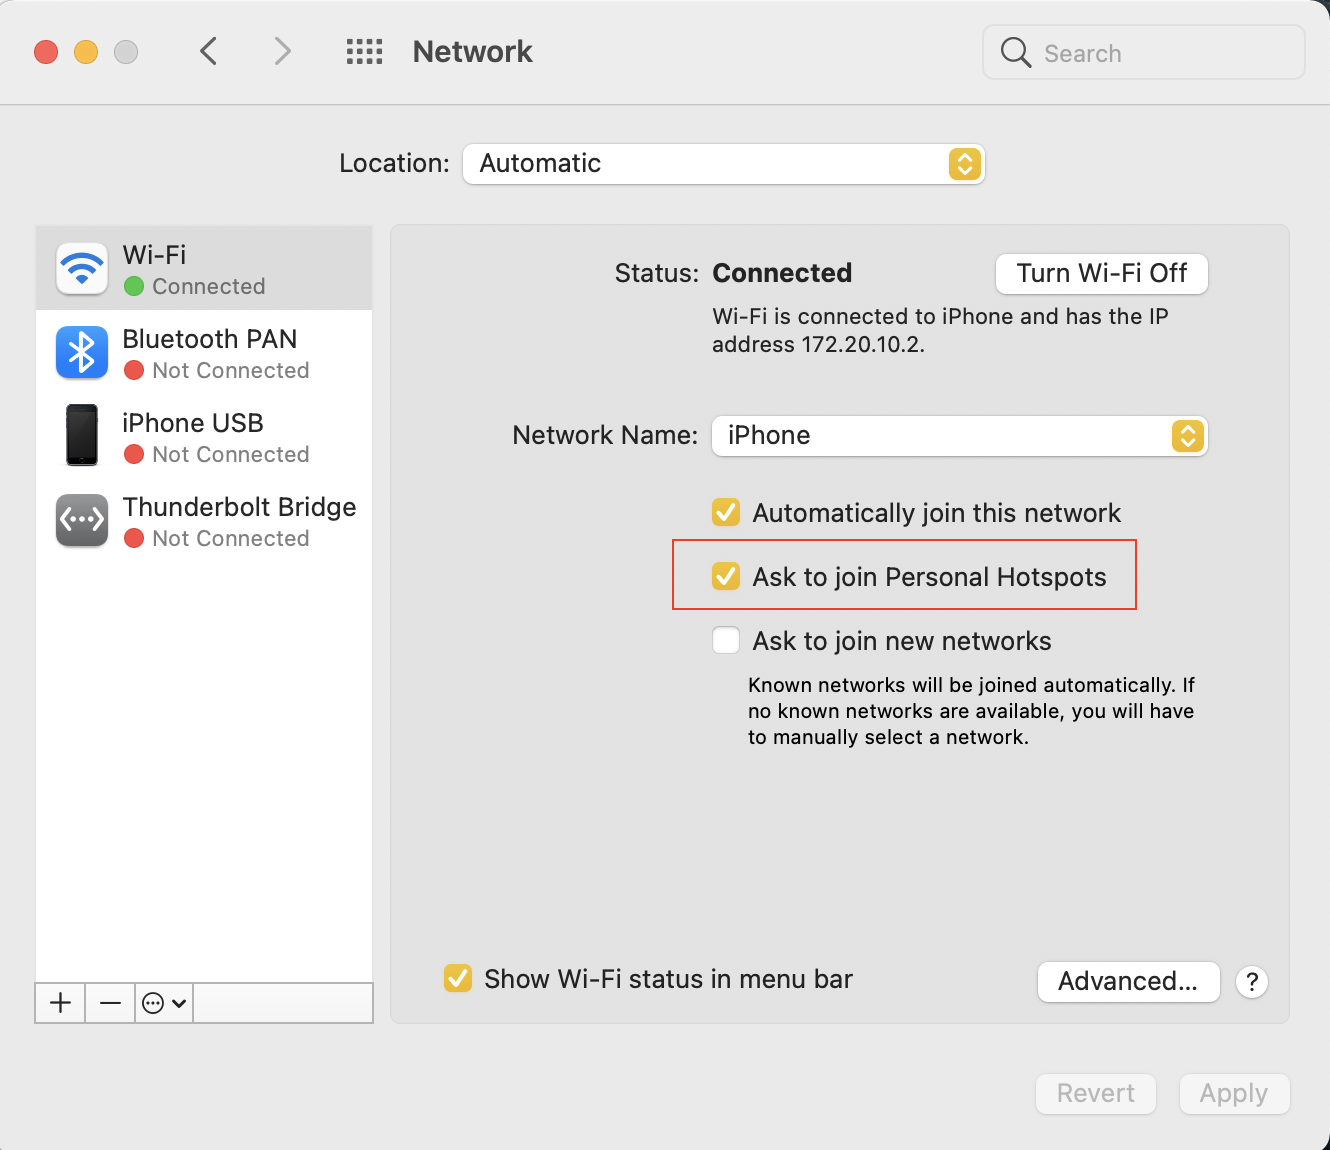The width and height of the screenshot is (1330, 1150).
Task: Add a new network service with plus
Action: tap(61, 1003)
